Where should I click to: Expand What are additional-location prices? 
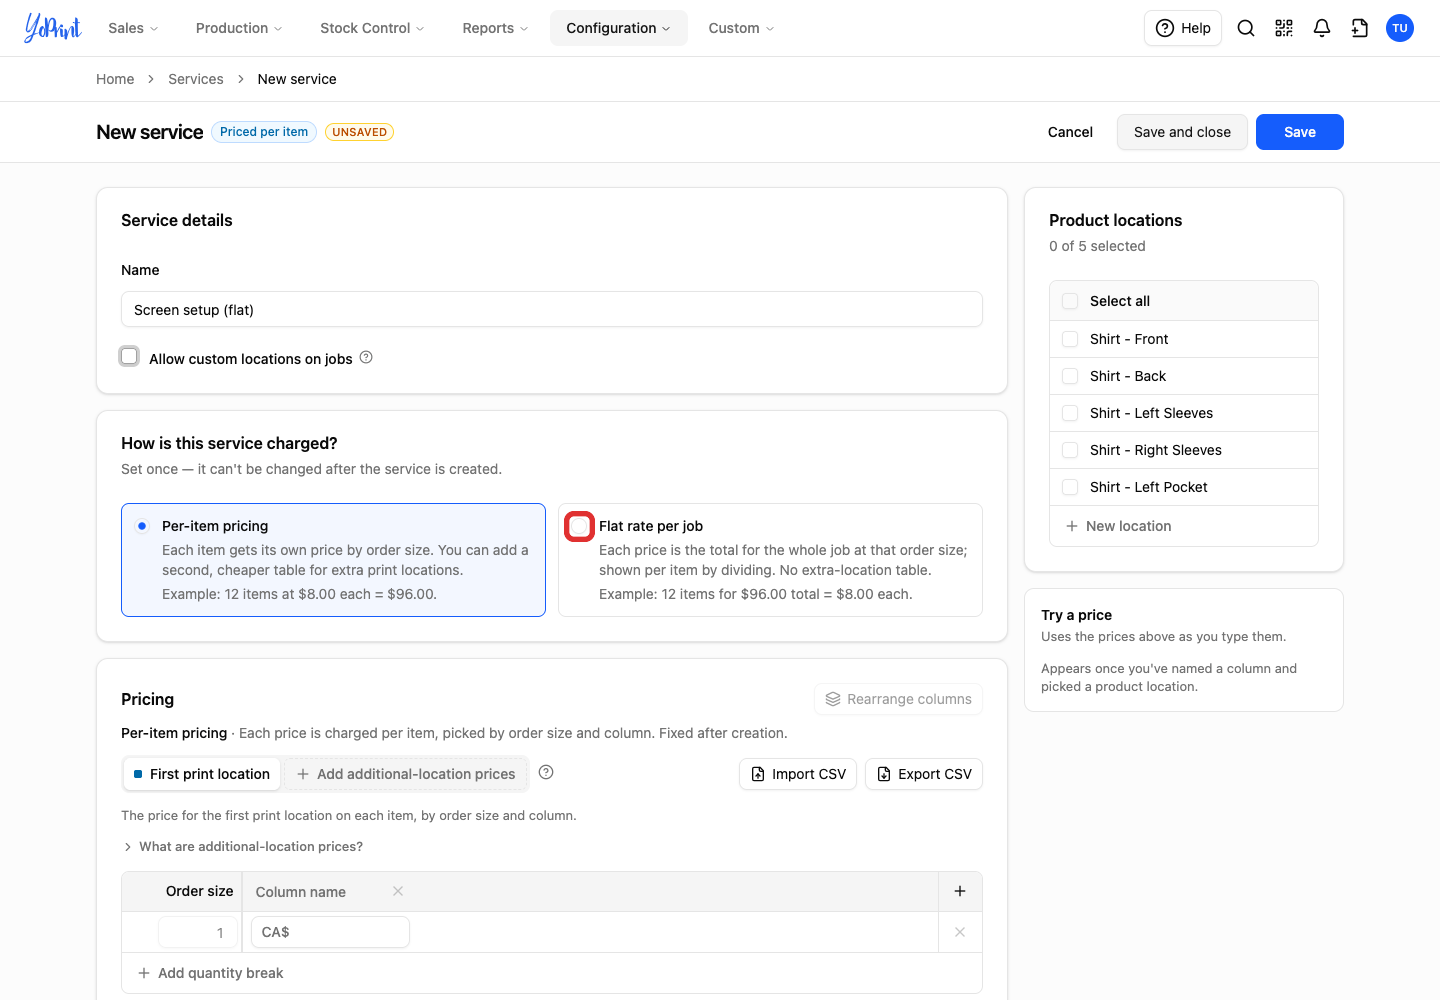click(243, 846)
